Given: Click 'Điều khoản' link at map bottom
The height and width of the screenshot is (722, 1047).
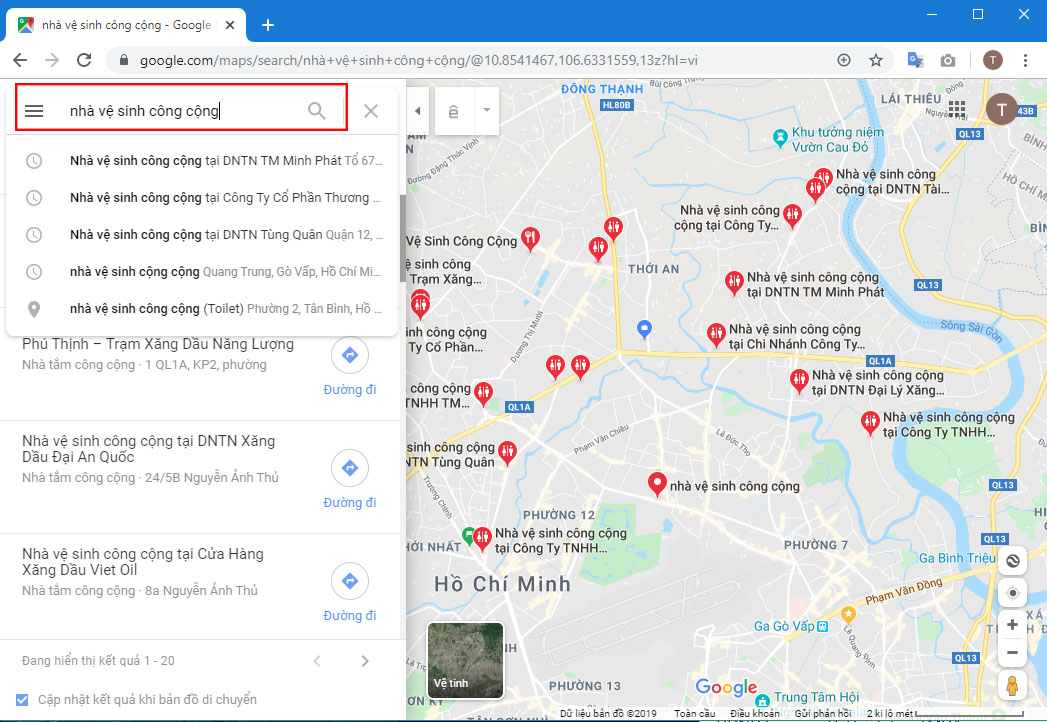Looking at the screenshot, I should coord(755,713).
